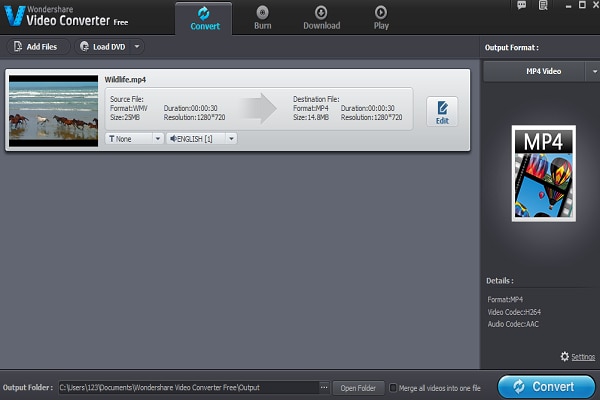Screen dimensions: 600x400
Task: Click Open Folder button
Action: (x=358, y=388)
